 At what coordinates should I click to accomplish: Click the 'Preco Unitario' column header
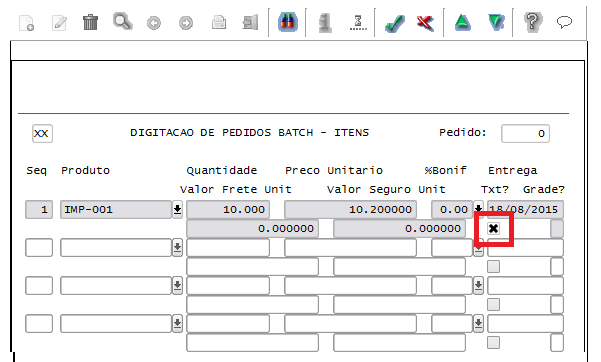334,170
